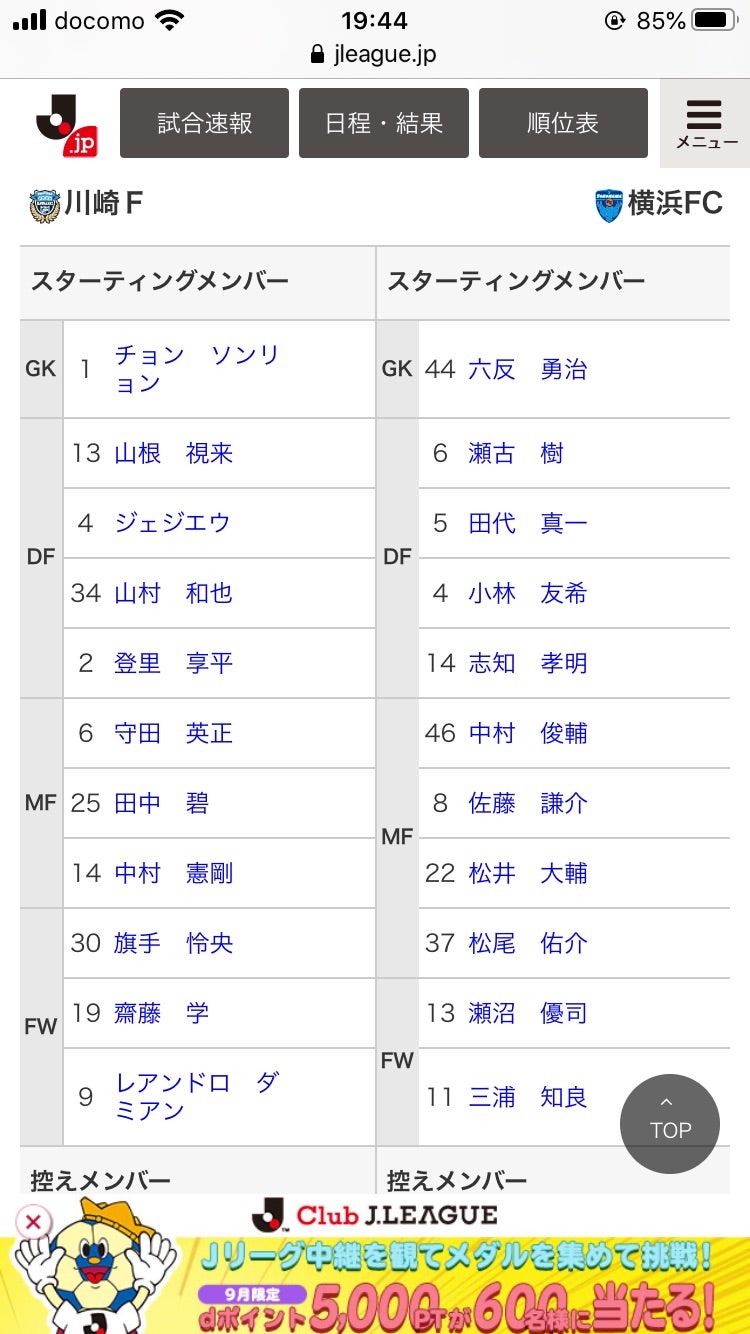This screenshot has width=750, height=1334.
Task: Tap the dポイント campaign ad banner
Action: (450, 1290)
